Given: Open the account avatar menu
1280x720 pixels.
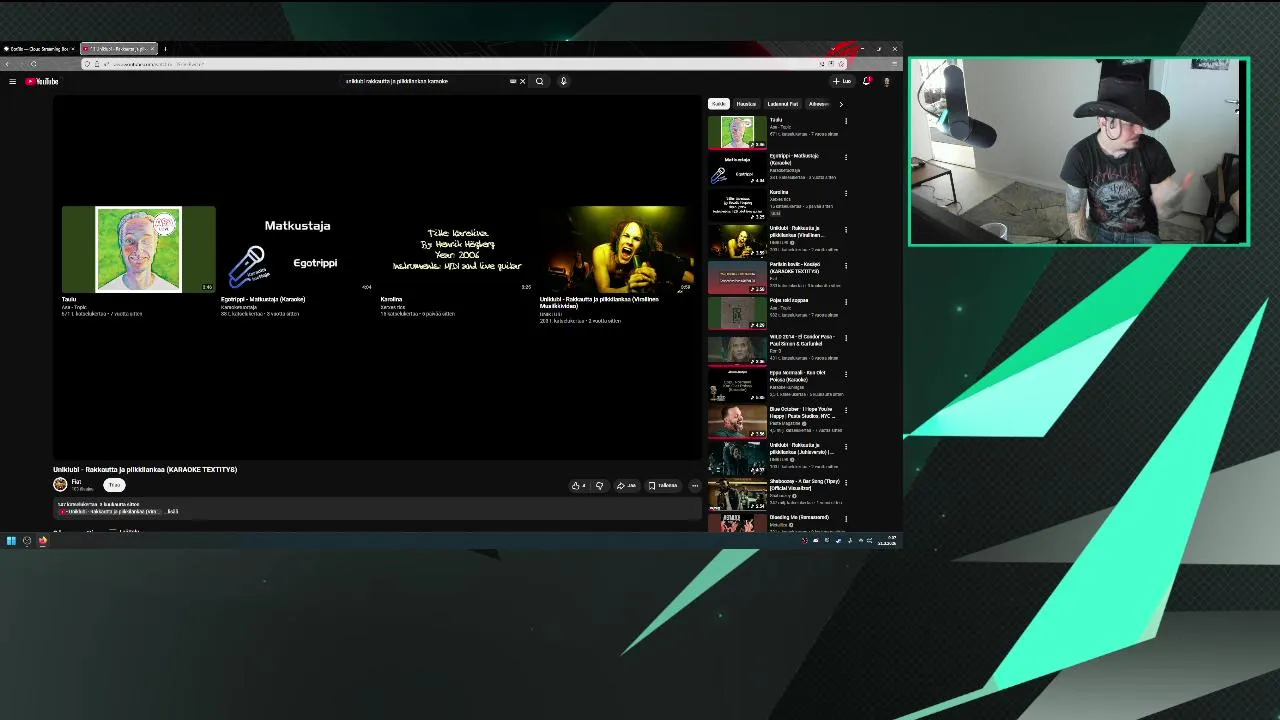Looking at the screenshot, I should pos(887,81).
